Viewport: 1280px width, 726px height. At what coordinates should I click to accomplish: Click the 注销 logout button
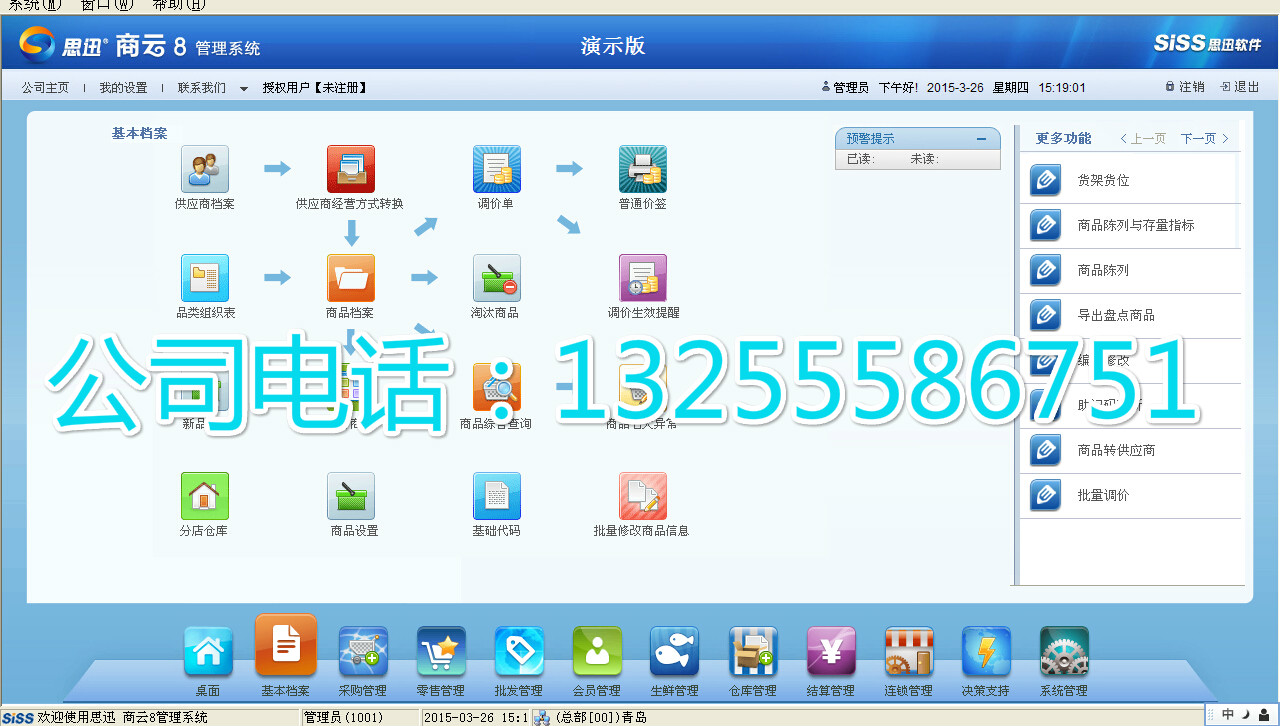(1185, 87)
